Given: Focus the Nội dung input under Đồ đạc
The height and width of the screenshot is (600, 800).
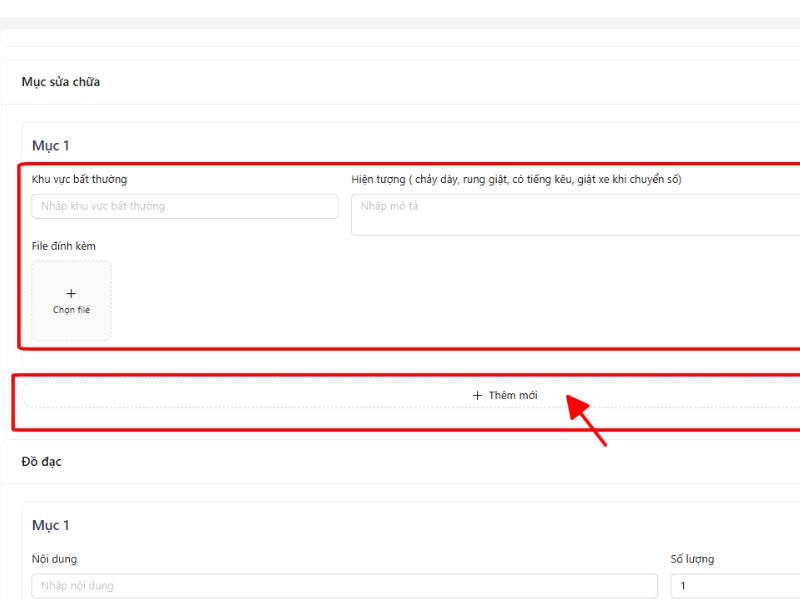Looking at the screenshot, I should coord(344,586).
